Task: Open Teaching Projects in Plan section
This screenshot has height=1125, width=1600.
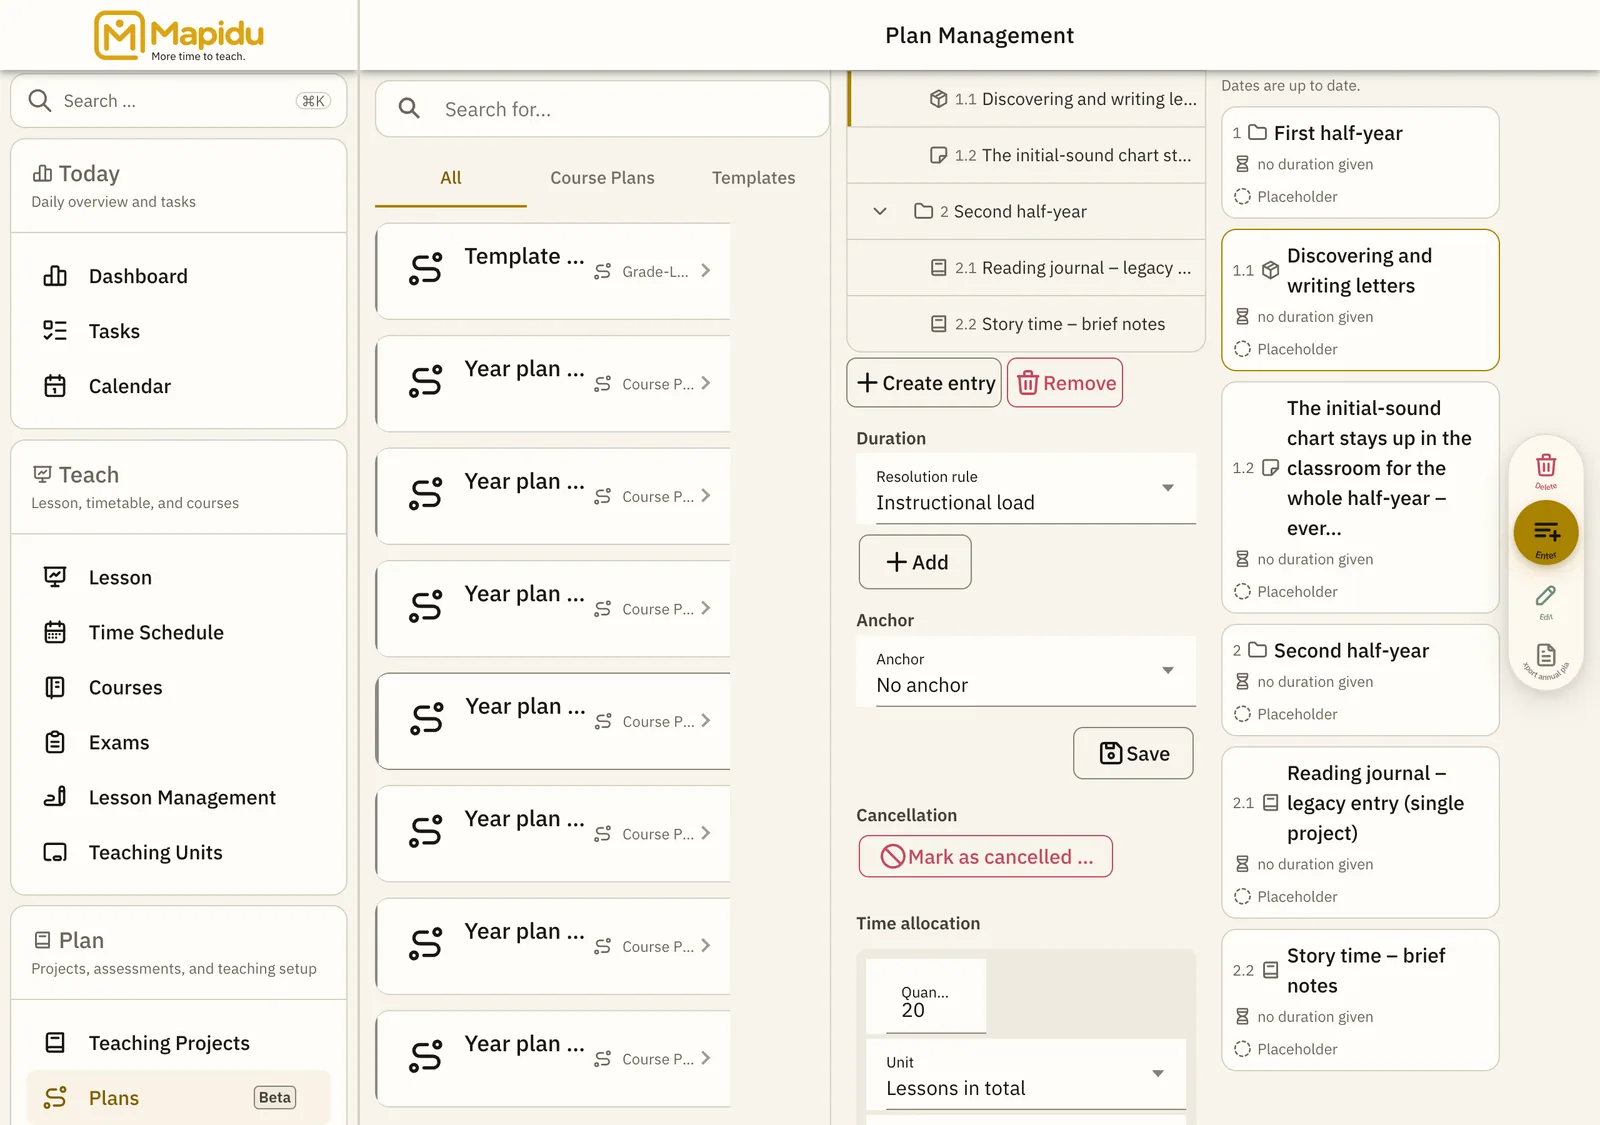Action: [179, 1043]
